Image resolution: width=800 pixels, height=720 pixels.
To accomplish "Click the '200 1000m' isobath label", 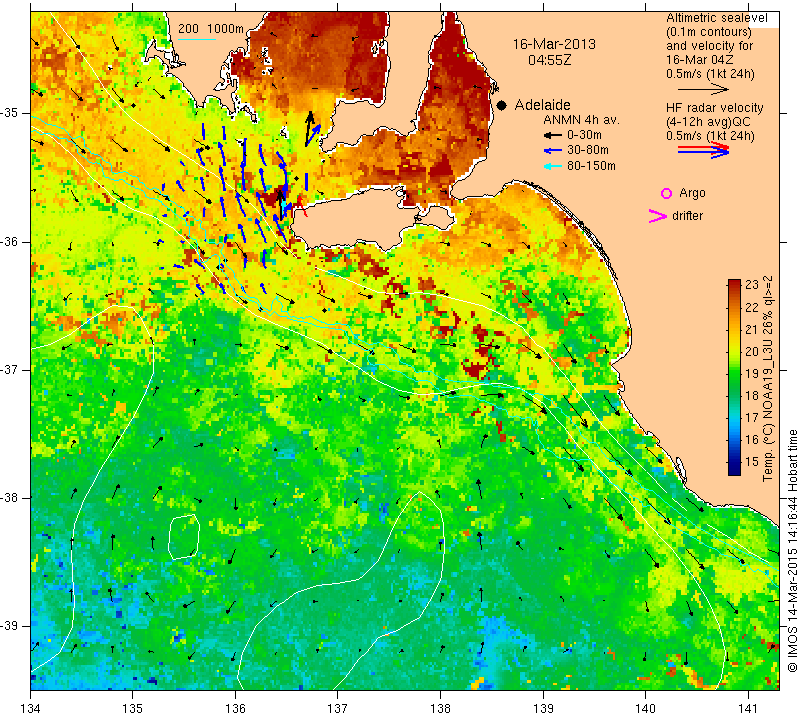I will tap(211, 29).
